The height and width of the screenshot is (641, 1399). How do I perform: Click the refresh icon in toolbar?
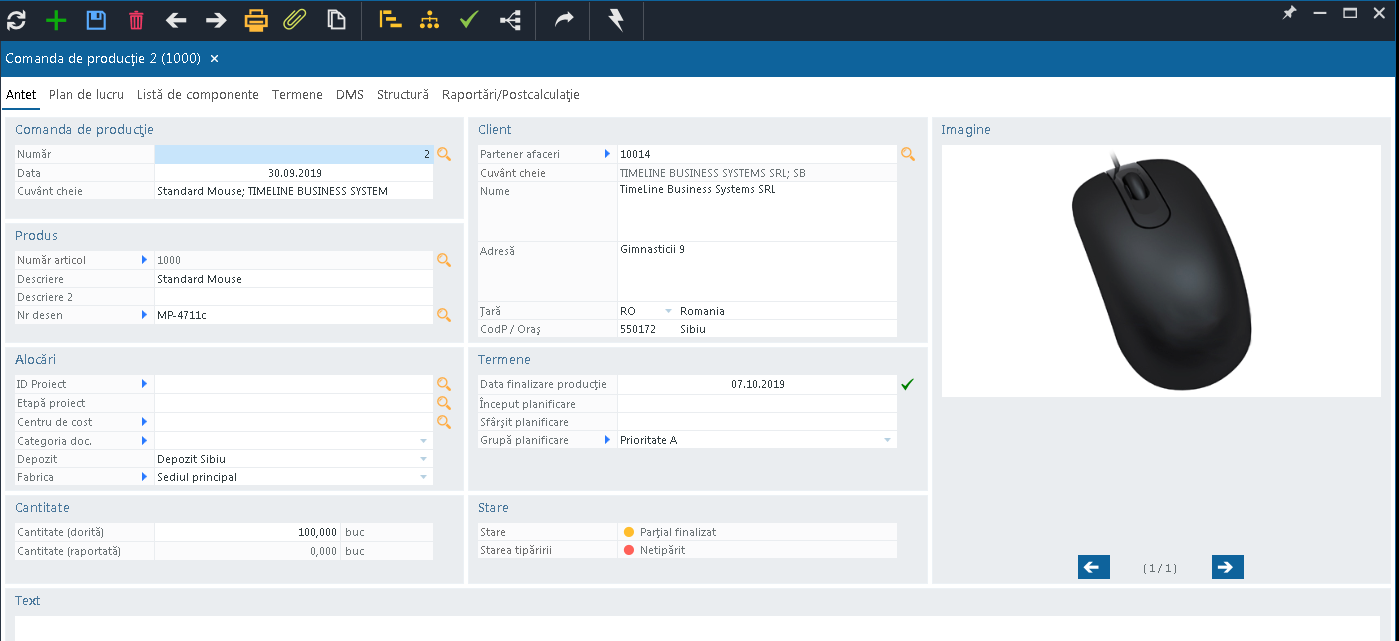click(x=16, y=20)
